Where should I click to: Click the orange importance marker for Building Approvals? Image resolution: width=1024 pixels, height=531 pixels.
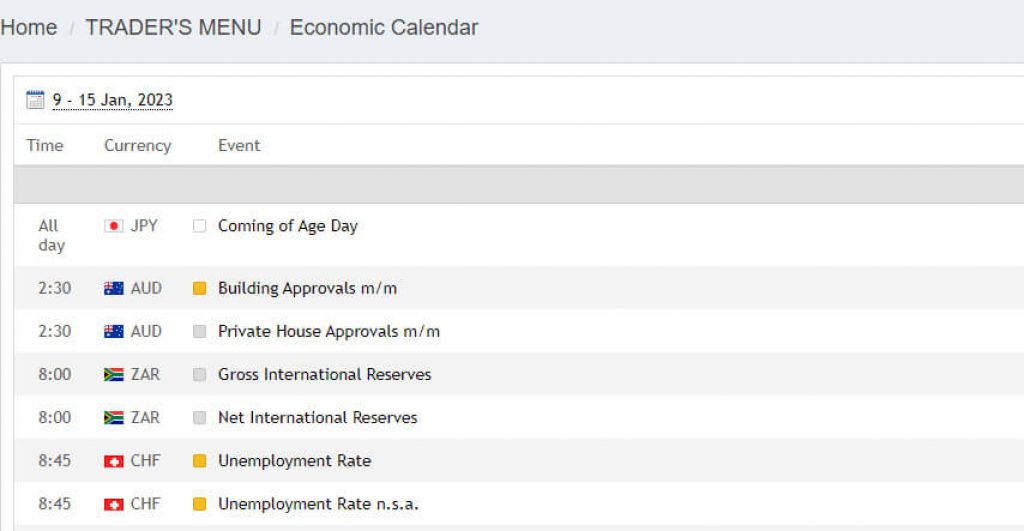coord(200,288)
